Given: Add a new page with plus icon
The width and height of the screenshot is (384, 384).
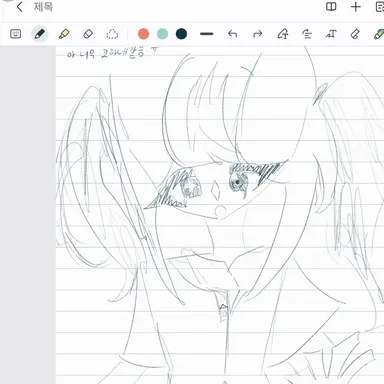Looking at the screenshot, I should pyautogui.click(x=356, y=7).
